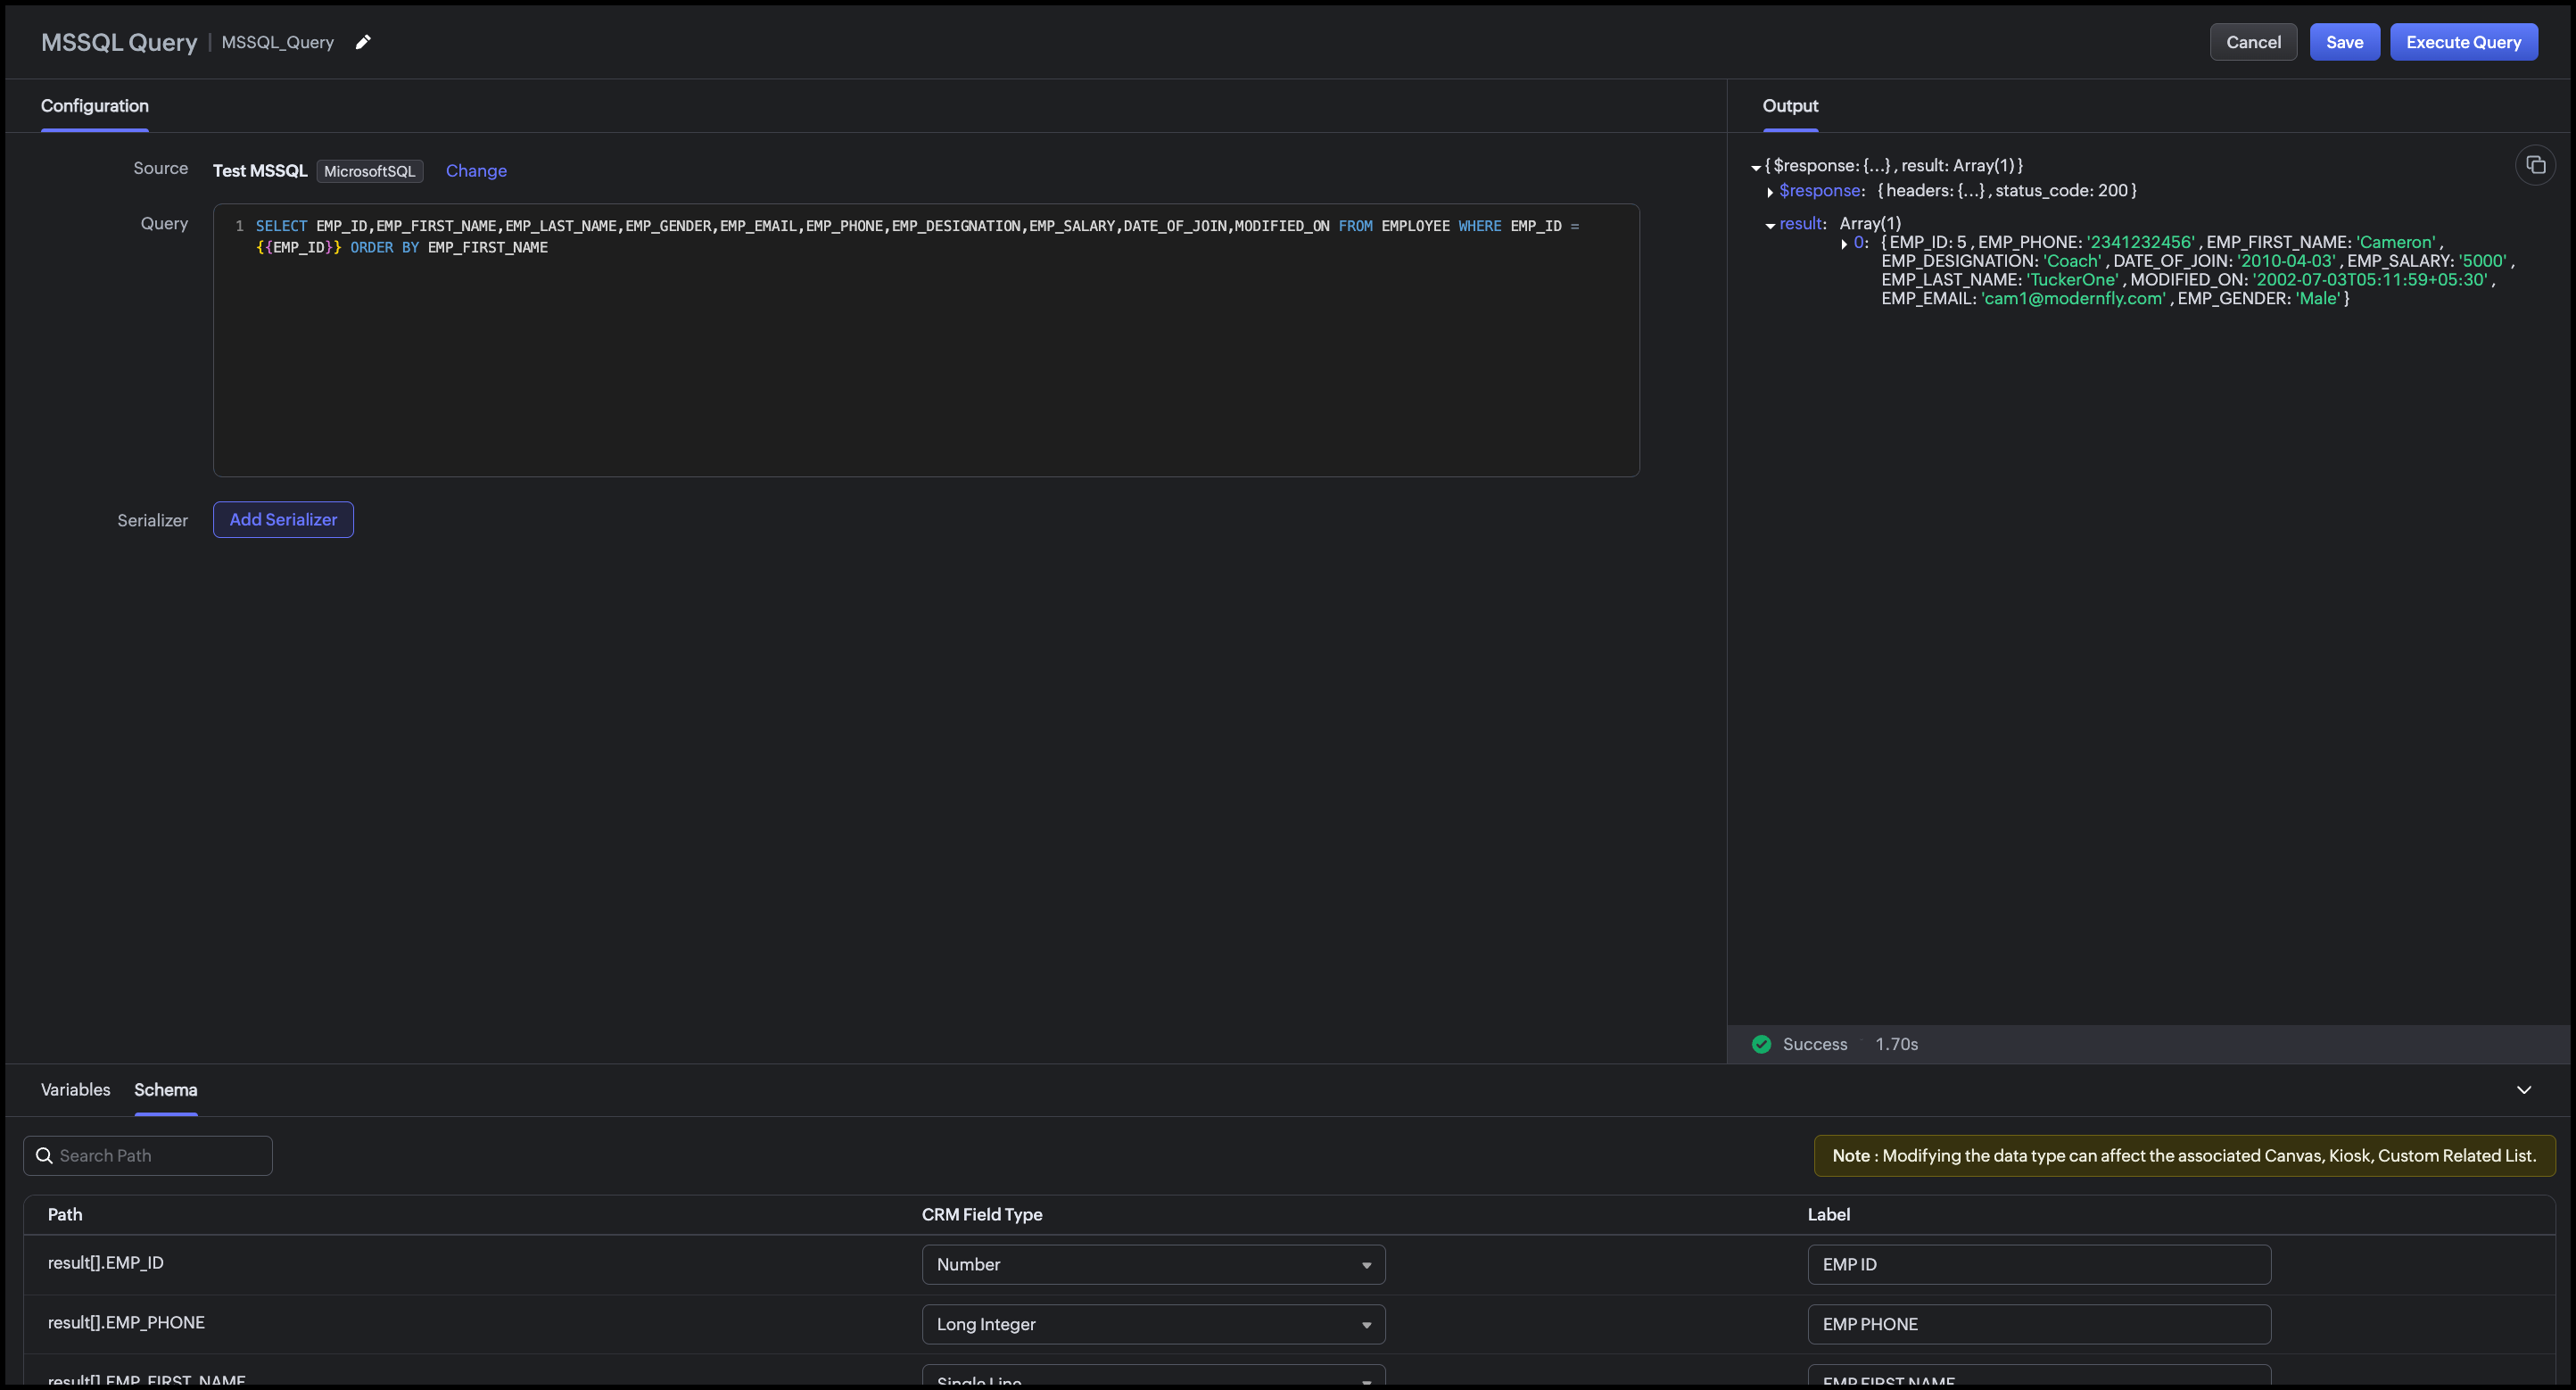This screenshot has height=1390, width=2576.
Task: Click the Change source link
Action: (476, 171)
